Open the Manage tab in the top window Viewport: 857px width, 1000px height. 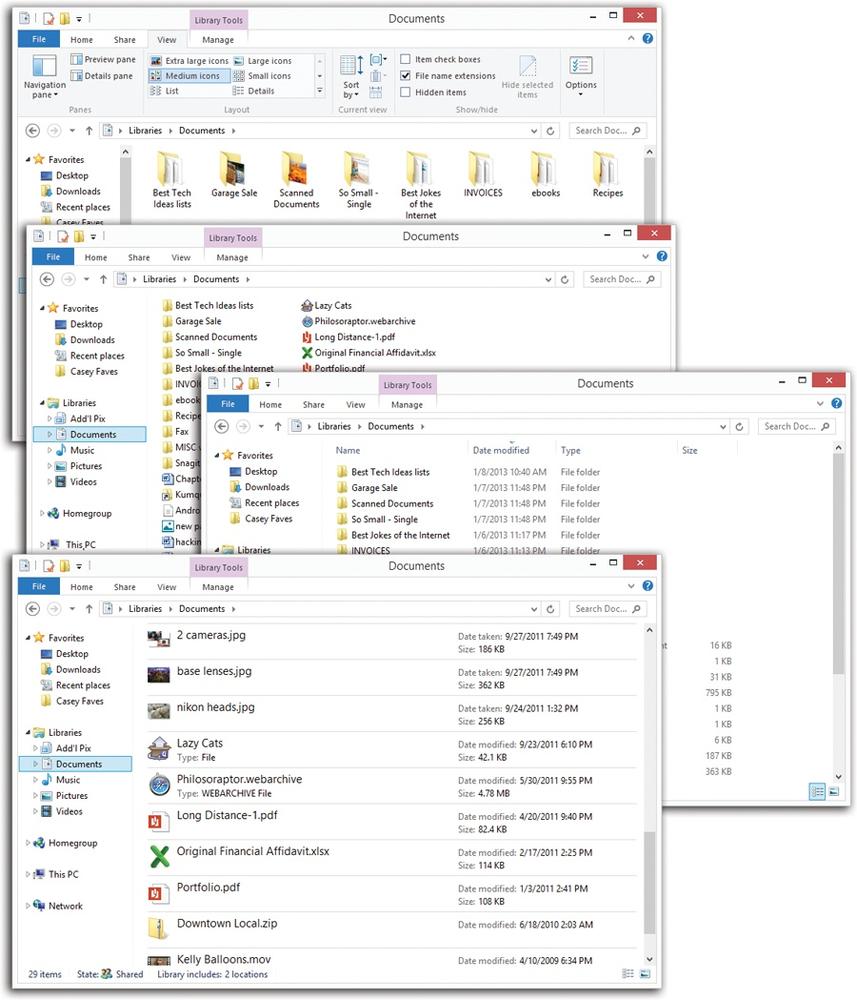(x=218, y=40)
